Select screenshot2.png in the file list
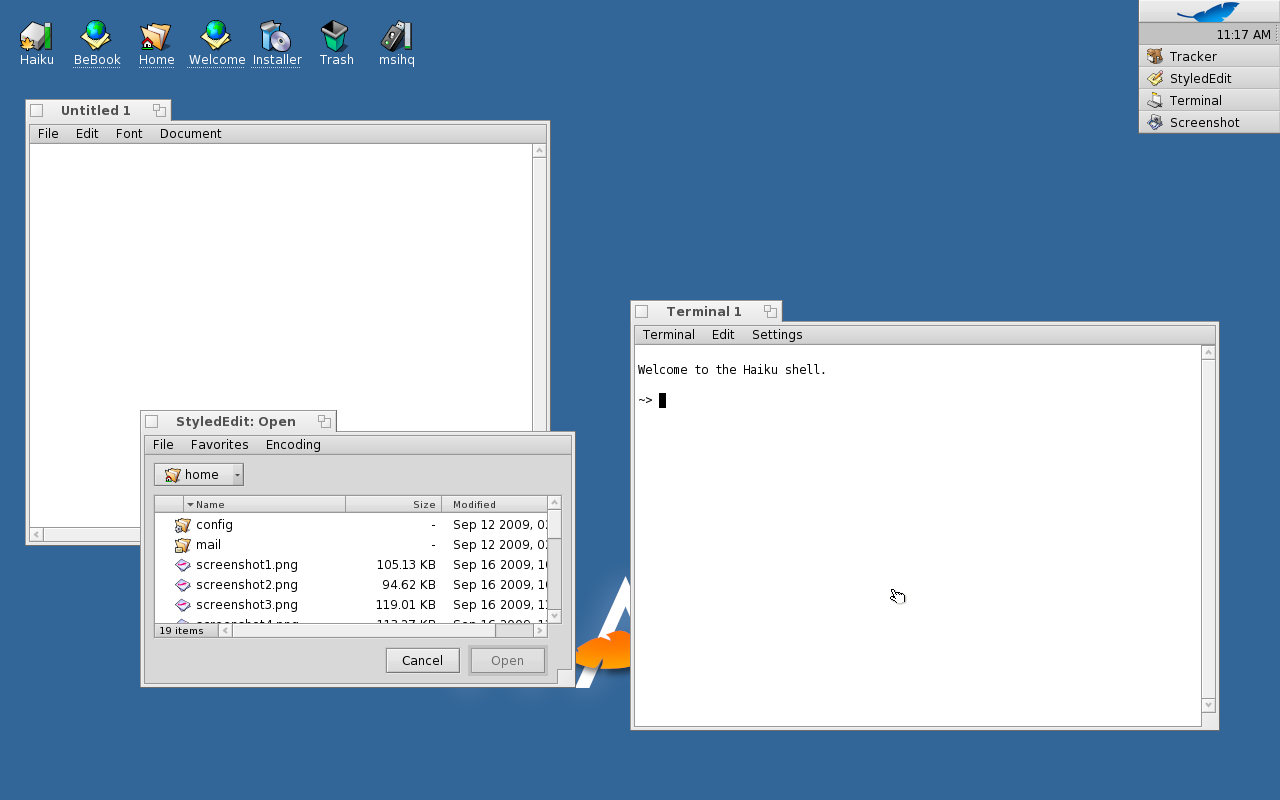 click(246, 585)
